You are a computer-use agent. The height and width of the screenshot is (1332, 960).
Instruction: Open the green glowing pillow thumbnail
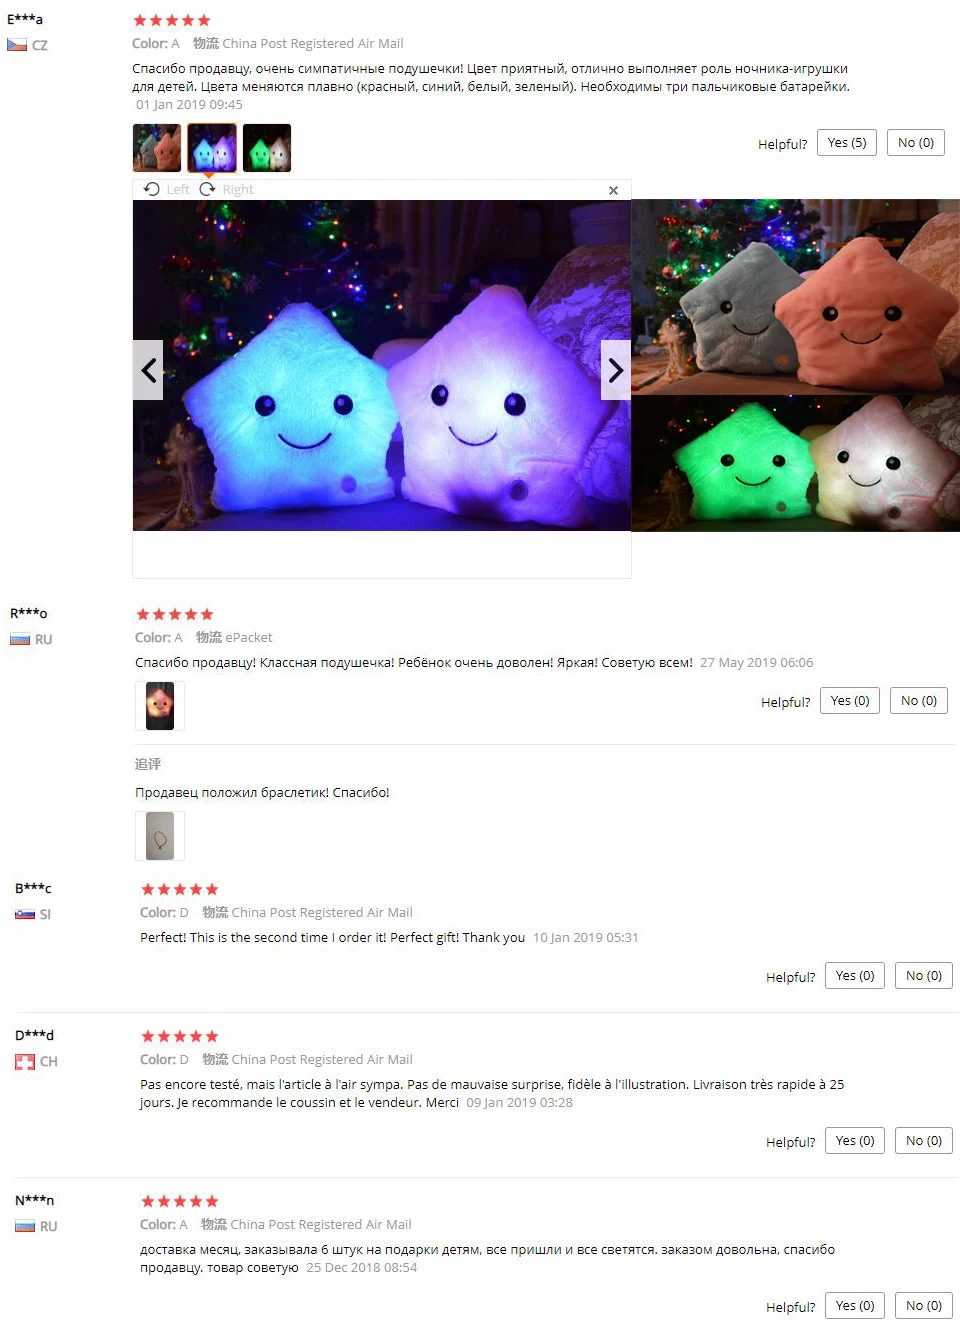(267, 148)
